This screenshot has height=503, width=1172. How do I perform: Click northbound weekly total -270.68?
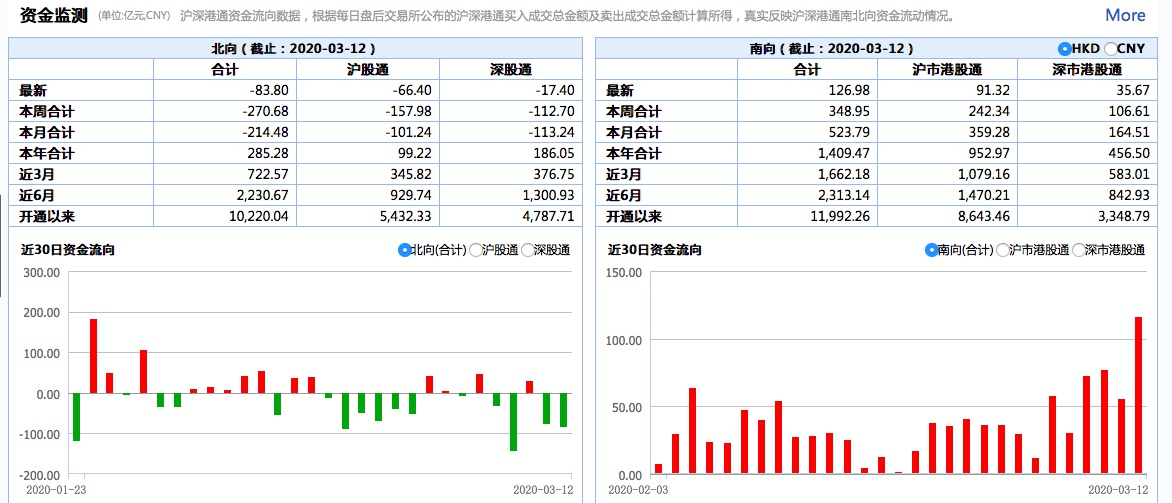tap(265, 111)
